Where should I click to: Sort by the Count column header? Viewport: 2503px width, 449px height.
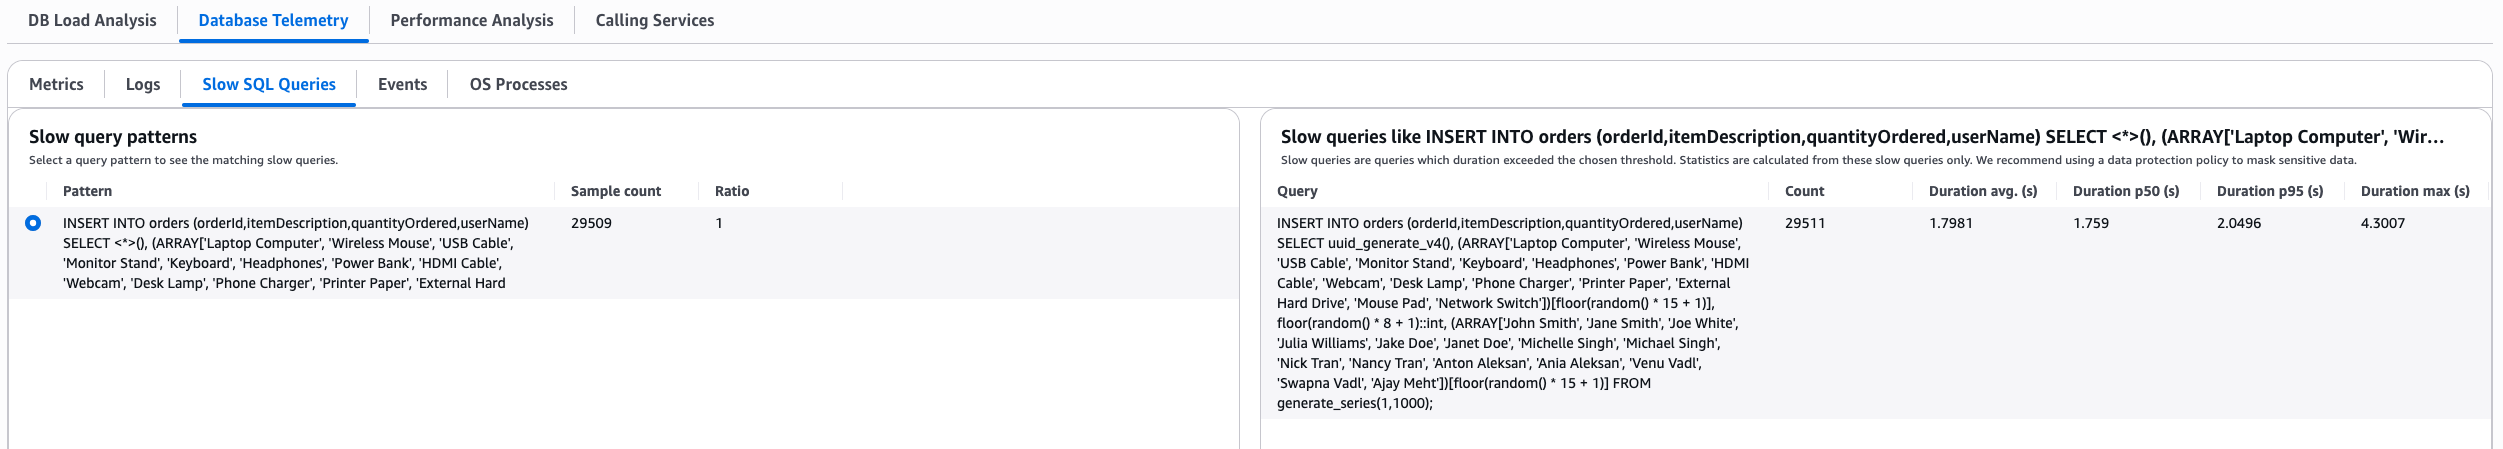coord(1804,191)
